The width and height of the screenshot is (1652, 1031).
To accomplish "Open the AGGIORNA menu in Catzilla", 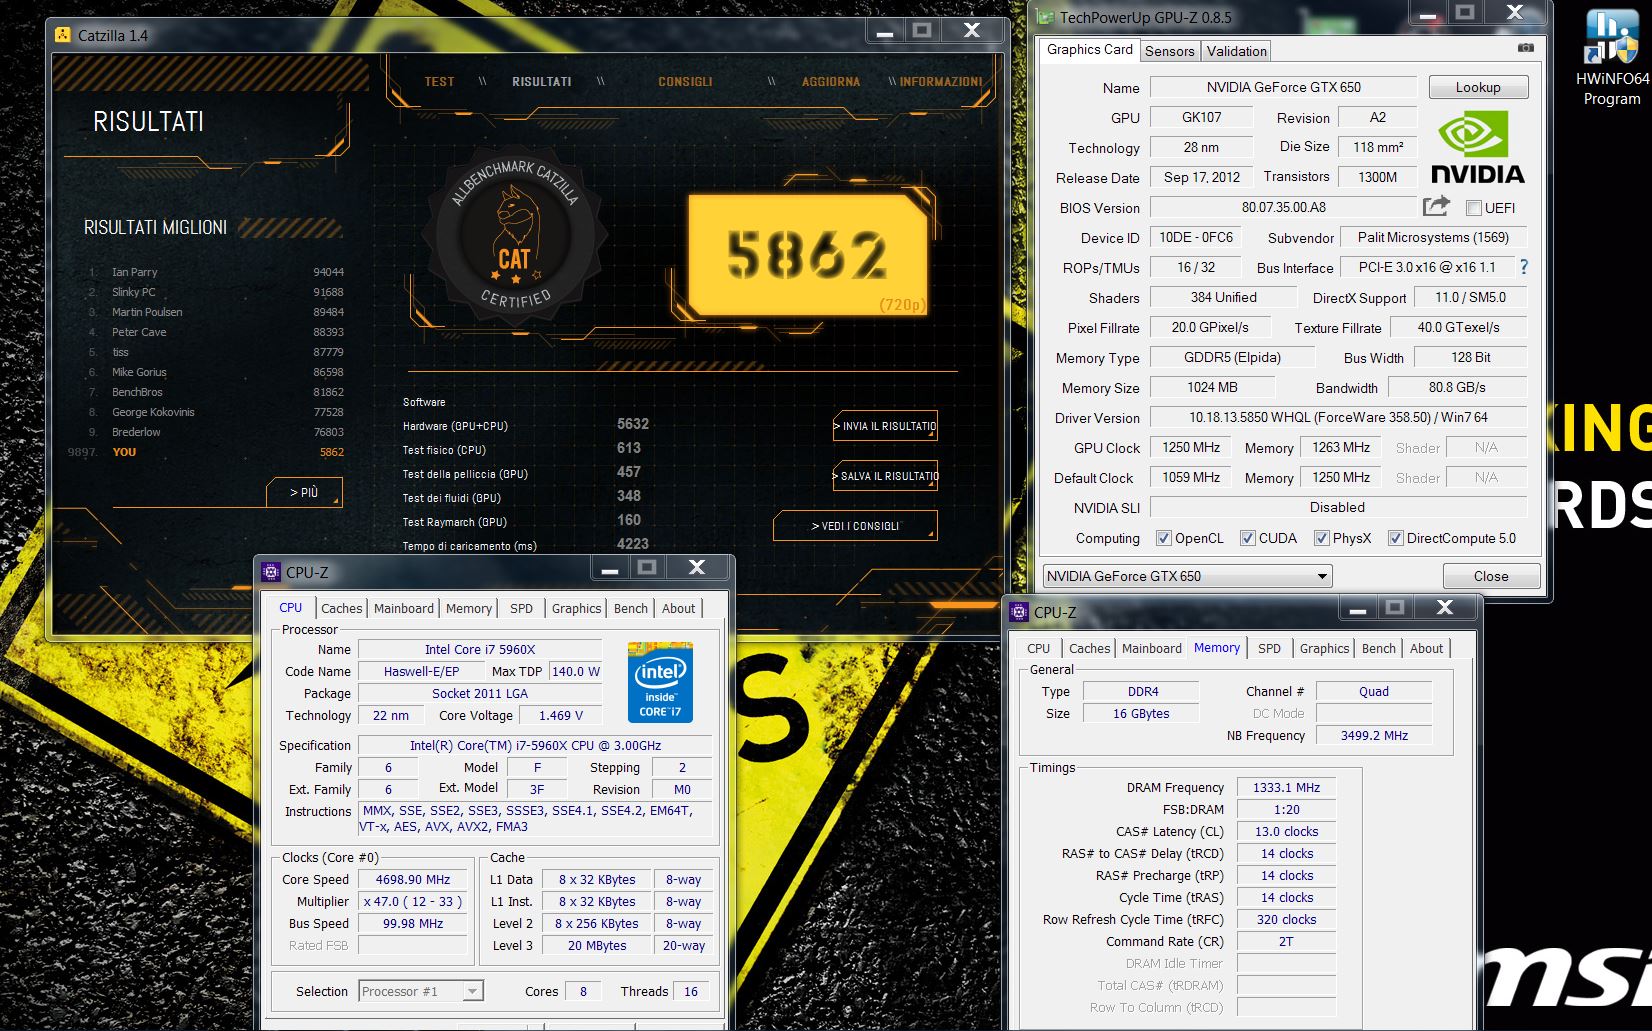I will [x=830, y=82].
